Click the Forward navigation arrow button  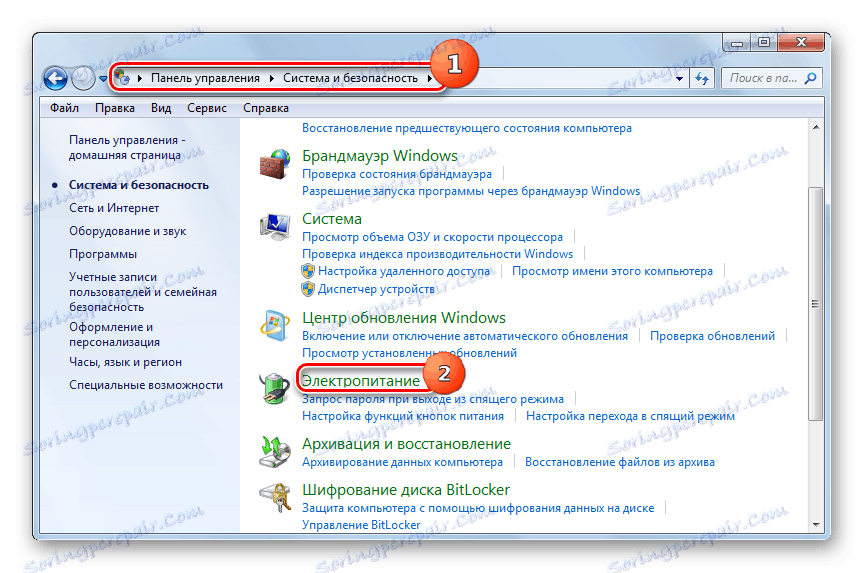pyautogui.click(x=83, y=78)
